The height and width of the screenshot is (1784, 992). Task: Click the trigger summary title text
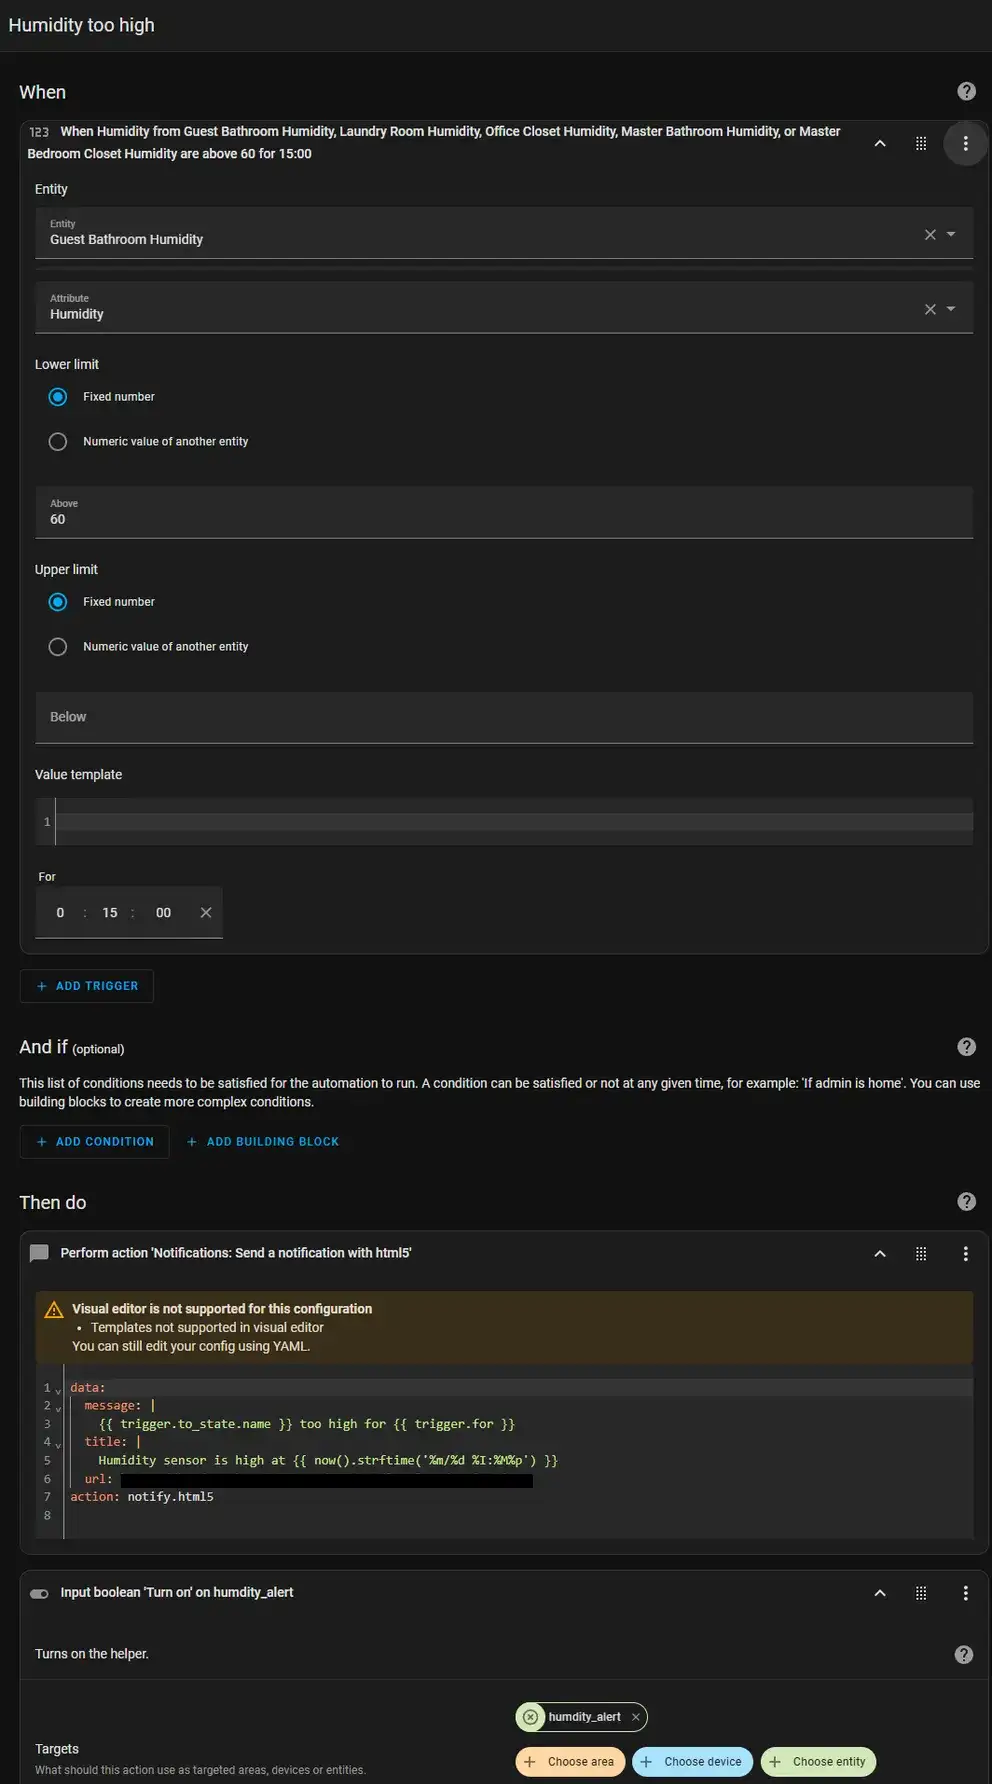434,142
